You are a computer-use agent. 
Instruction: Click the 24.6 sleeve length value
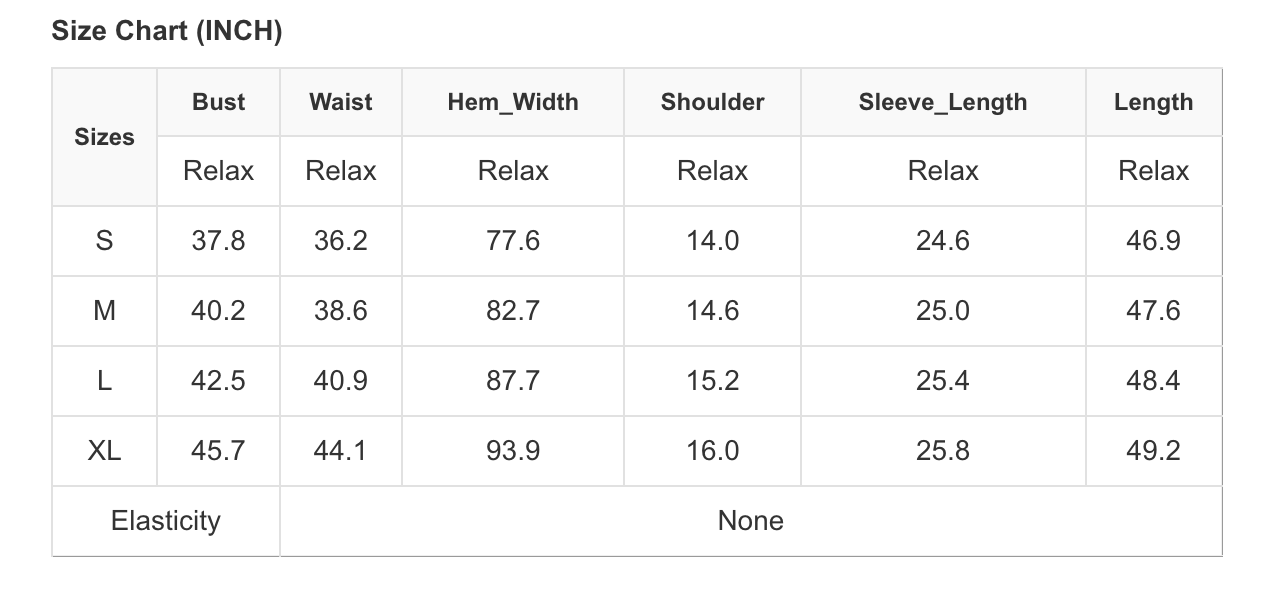(942, 241)
